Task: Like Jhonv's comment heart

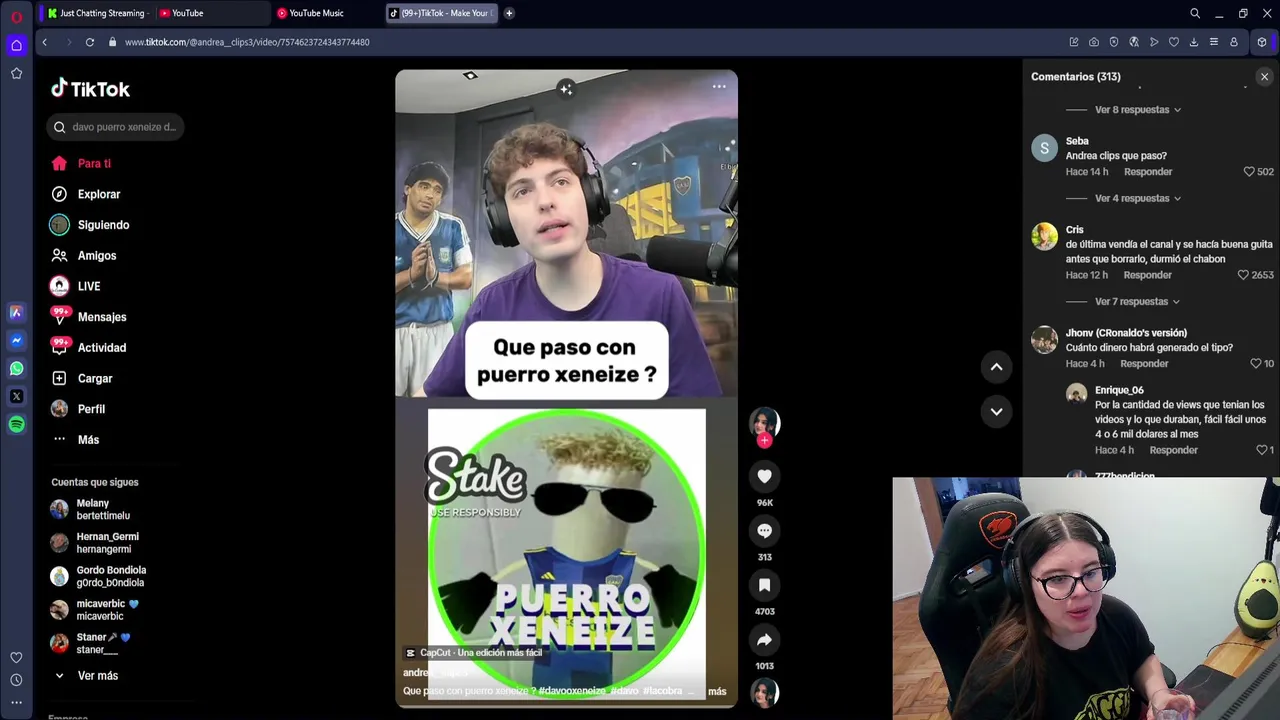Action: click(x=1255, y=364)
